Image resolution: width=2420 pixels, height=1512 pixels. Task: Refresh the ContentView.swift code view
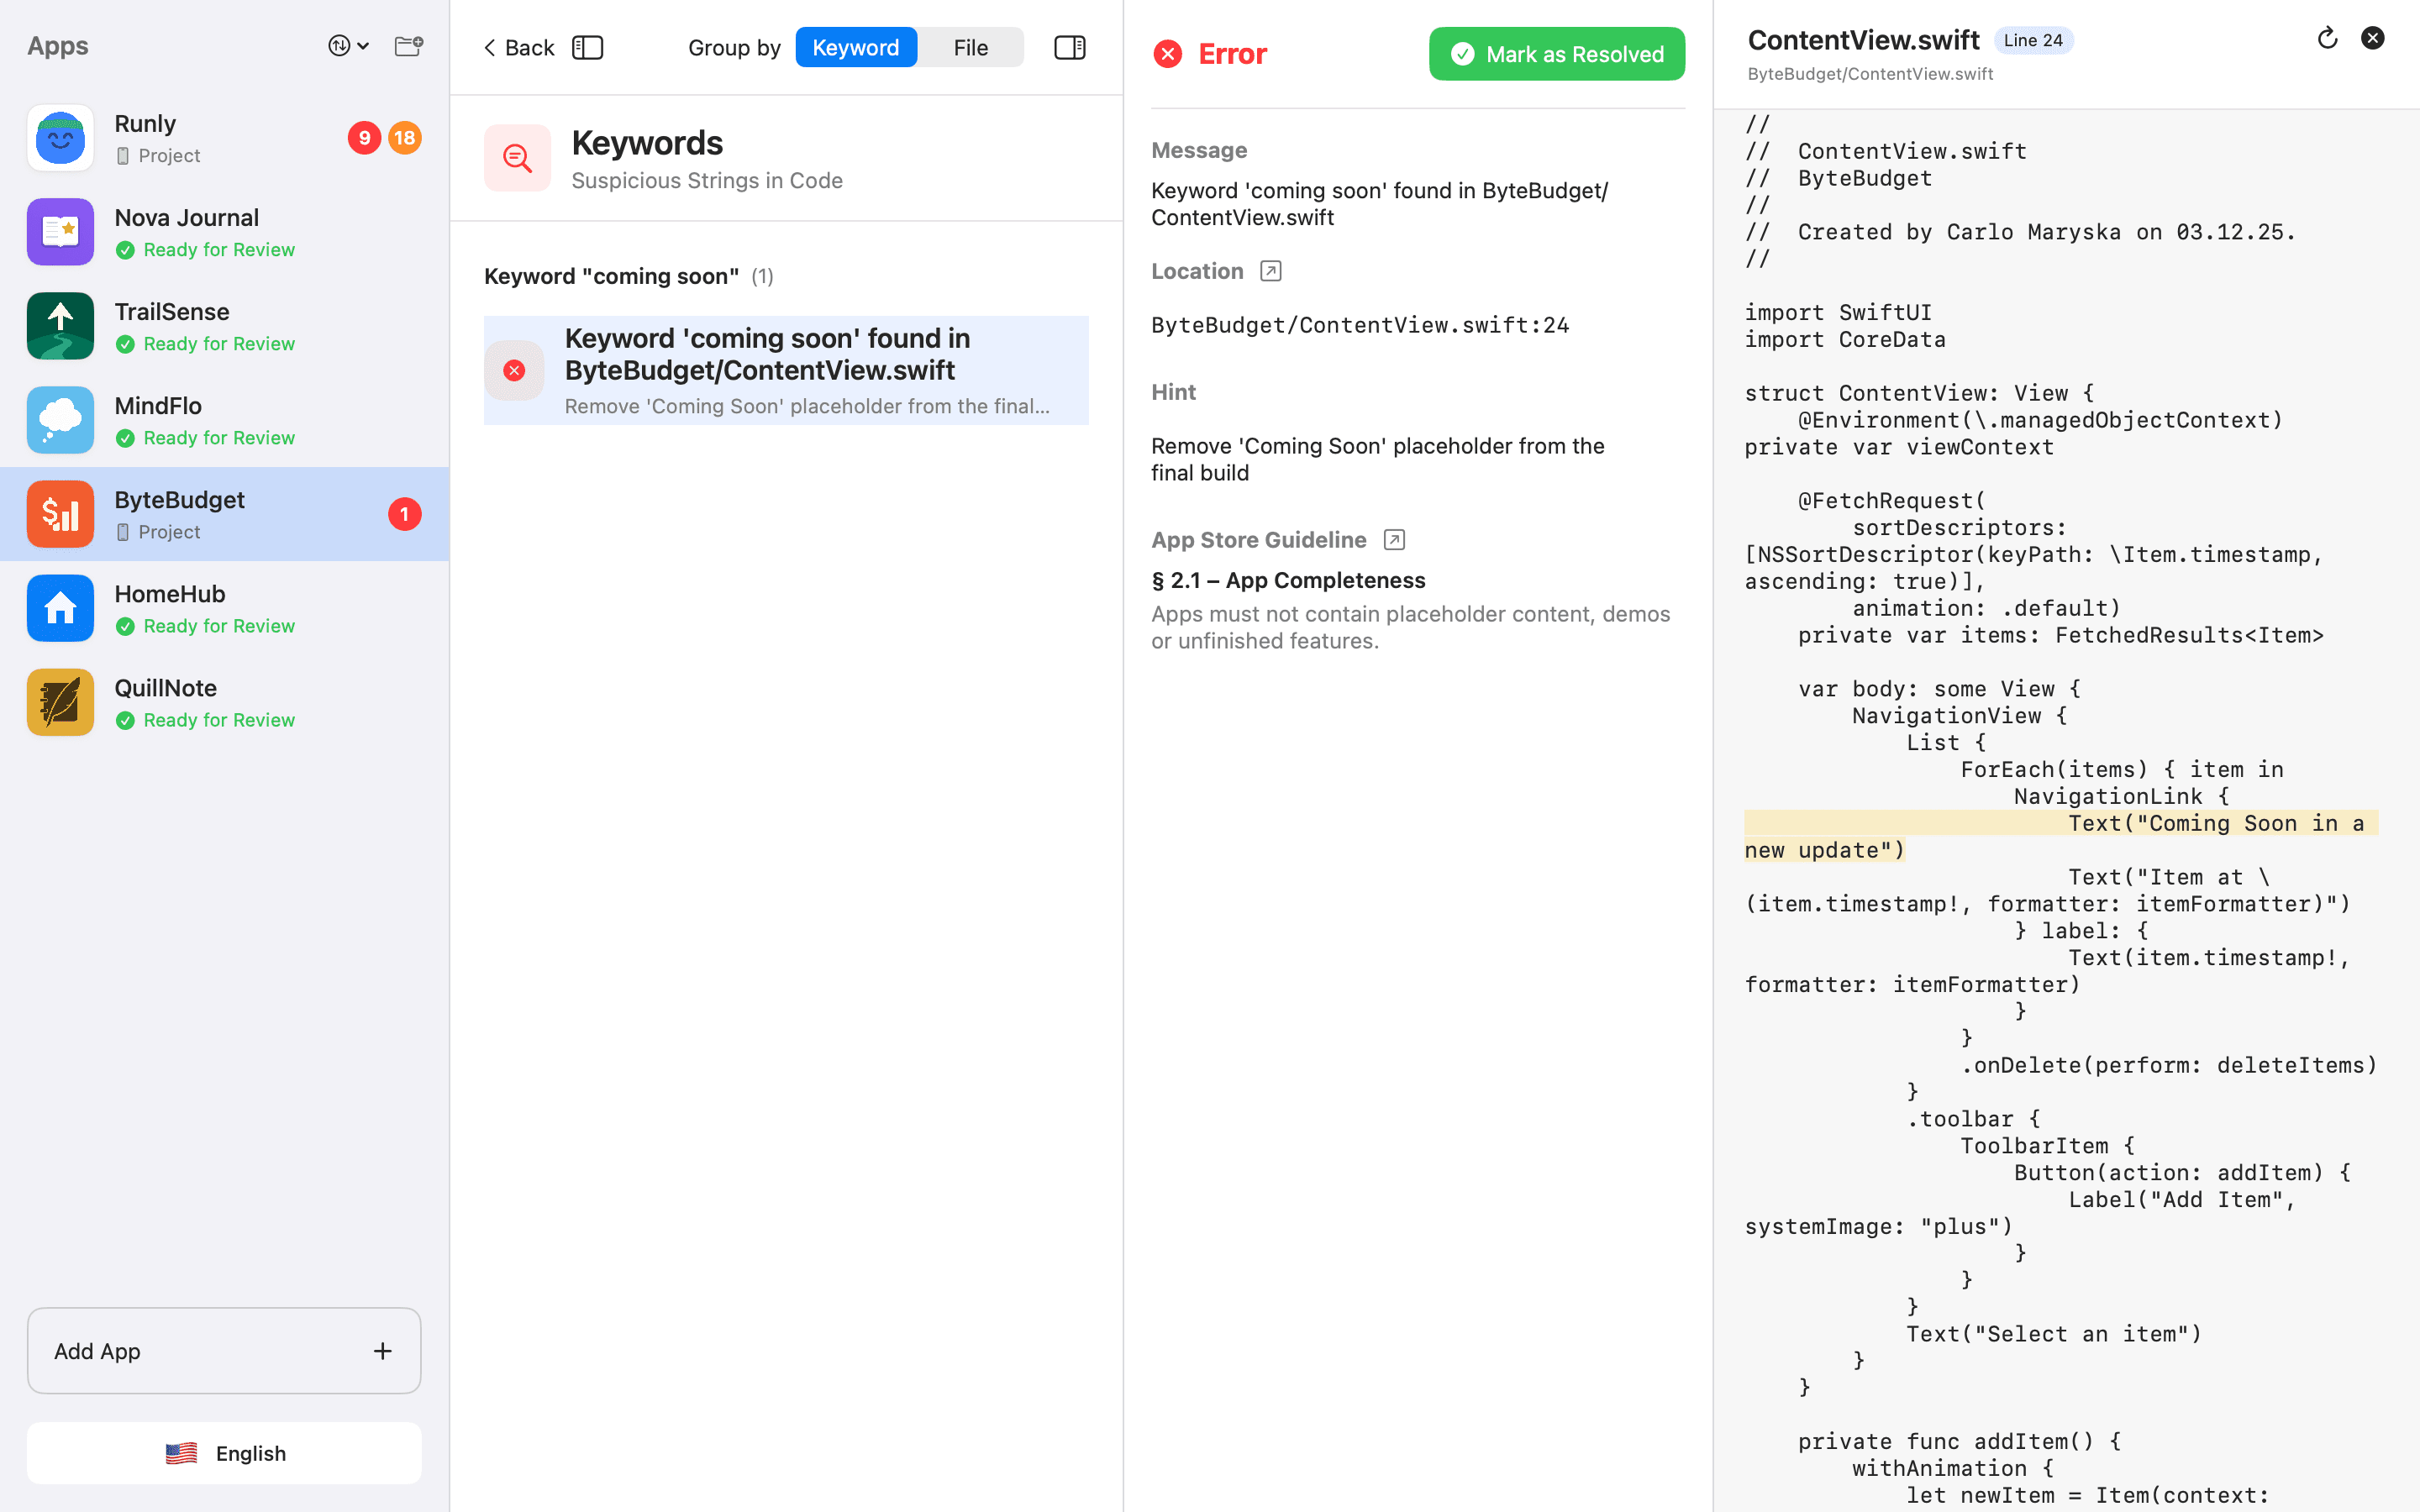[2328, 37]
